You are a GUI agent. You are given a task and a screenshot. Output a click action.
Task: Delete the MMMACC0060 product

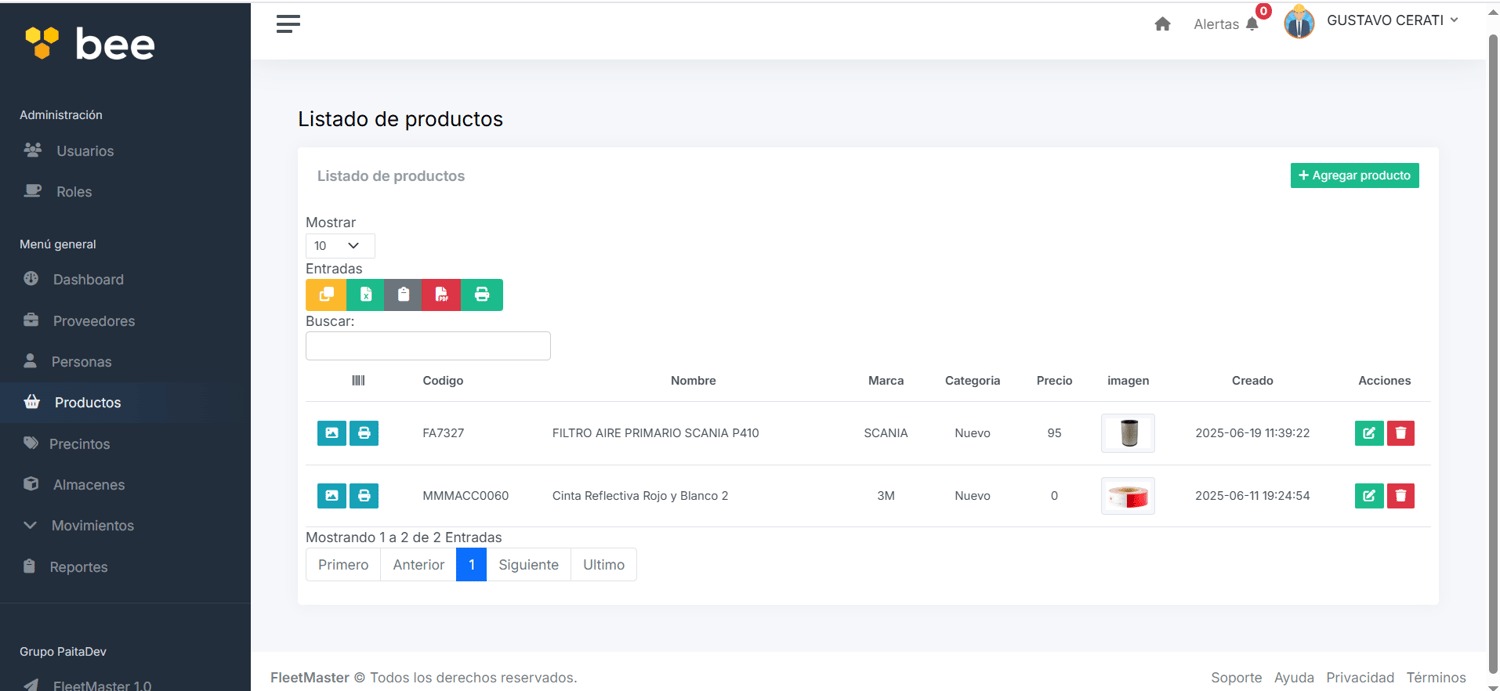pyautogui.click(x=1400, y=496)
